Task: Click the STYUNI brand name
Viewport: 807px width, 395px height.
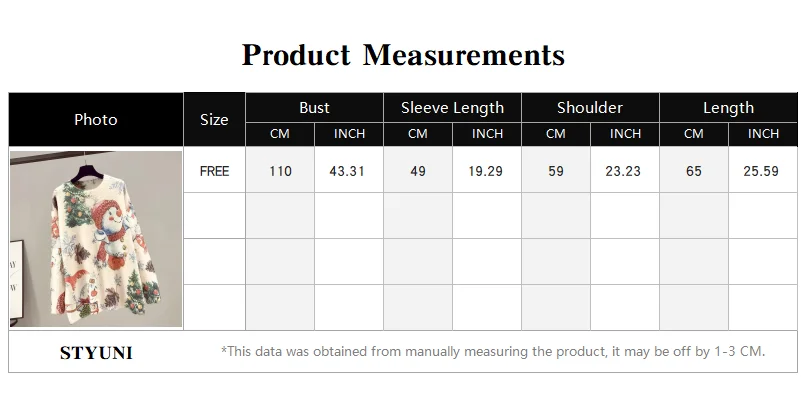Action: click(x=96, y=353)
